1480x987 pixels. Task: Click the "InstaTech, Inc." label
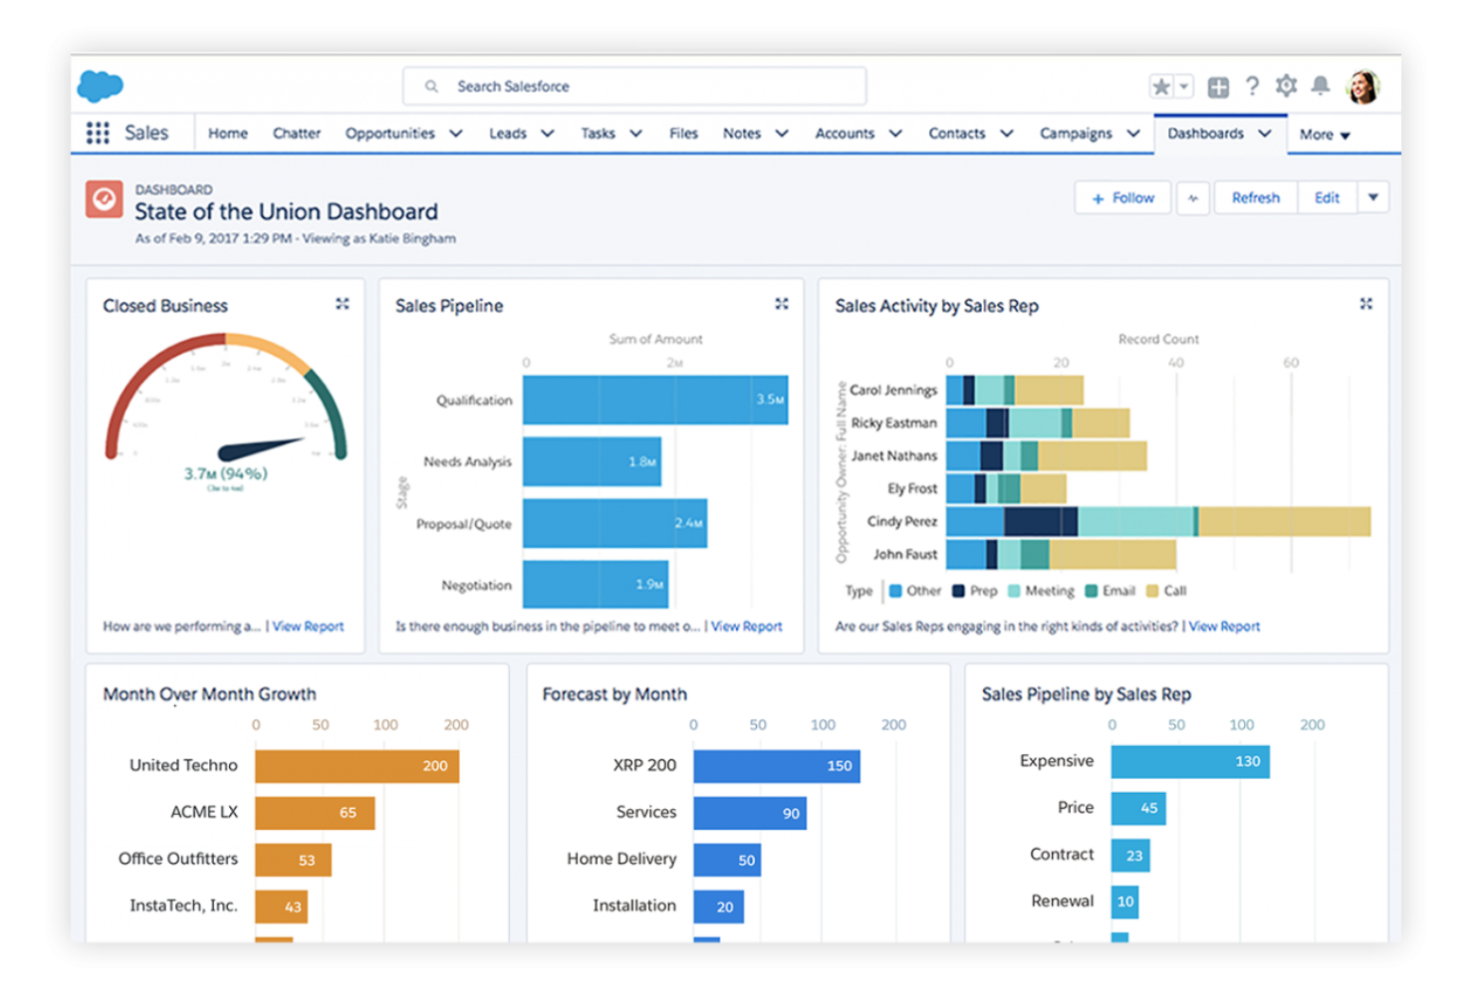point(184,906)
